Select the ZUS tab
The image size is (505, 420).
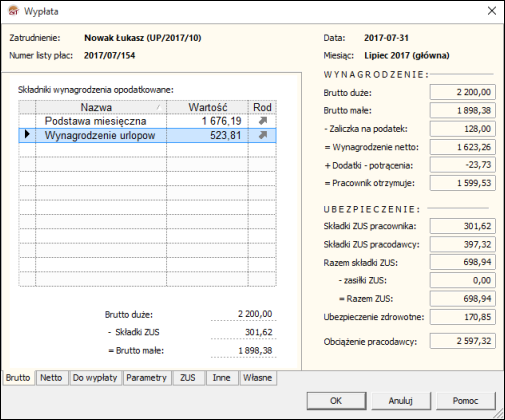point(188,378)
